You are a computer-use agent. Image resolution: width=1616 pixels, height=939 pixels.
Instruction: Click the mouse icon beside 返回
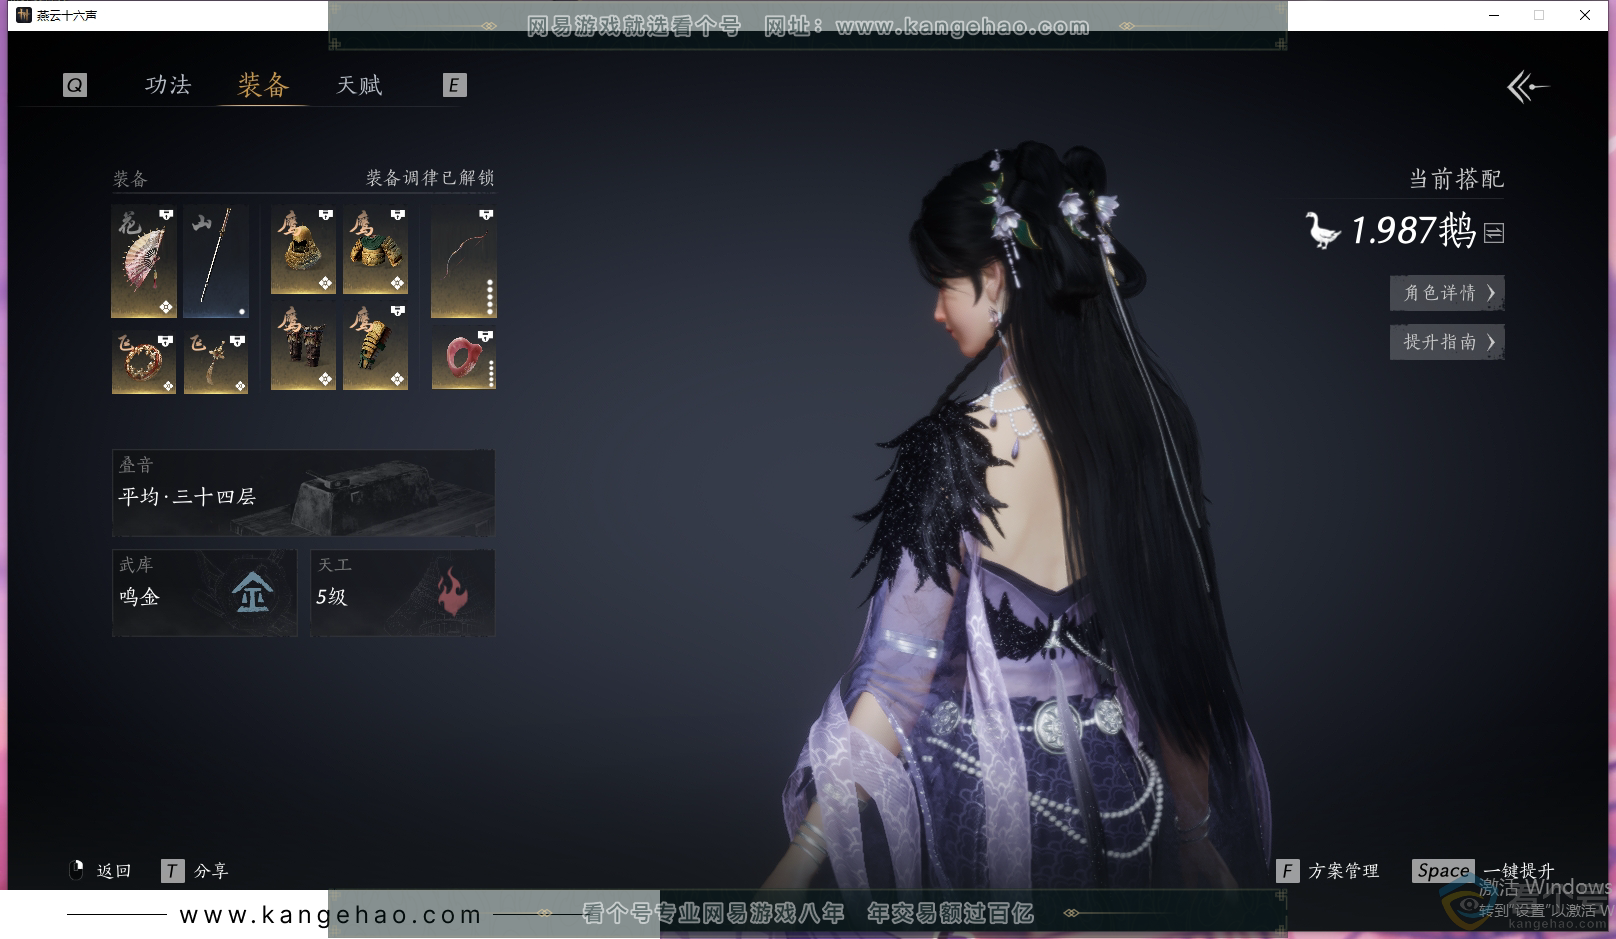[77, 870]
